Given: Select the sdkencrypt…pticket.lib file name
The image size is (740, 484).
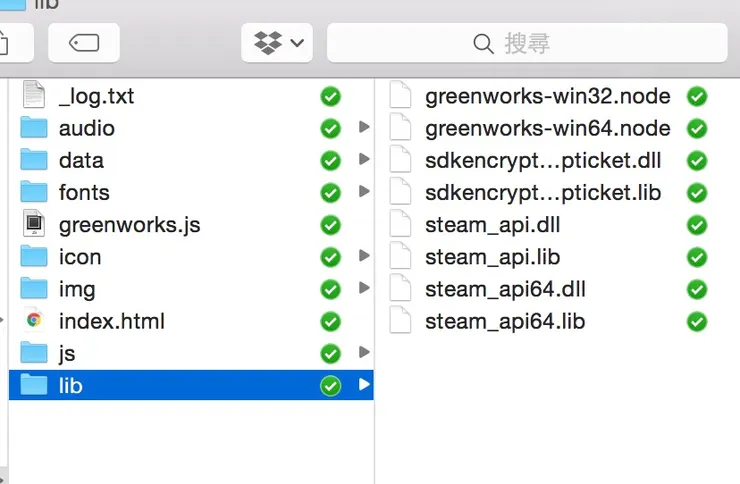Looking at the screenshot, I should [x=543, y=193].
